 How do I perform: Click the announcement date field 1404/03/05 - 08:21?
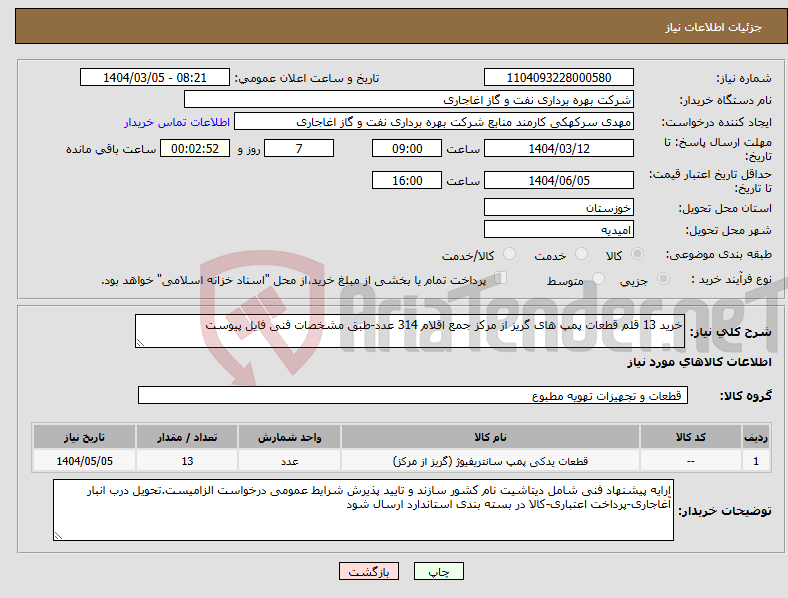pyautogui.click(x=155, y=77)
